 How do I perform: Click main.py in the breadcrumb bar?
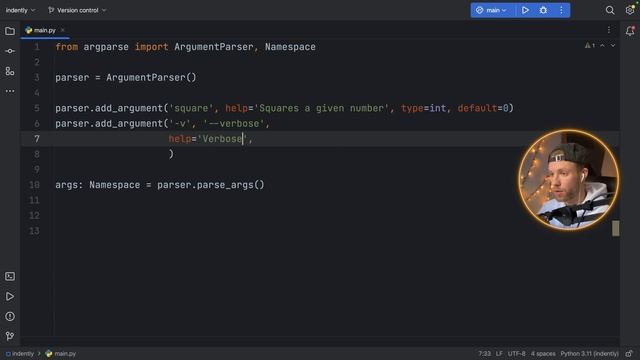pos(61,353)
